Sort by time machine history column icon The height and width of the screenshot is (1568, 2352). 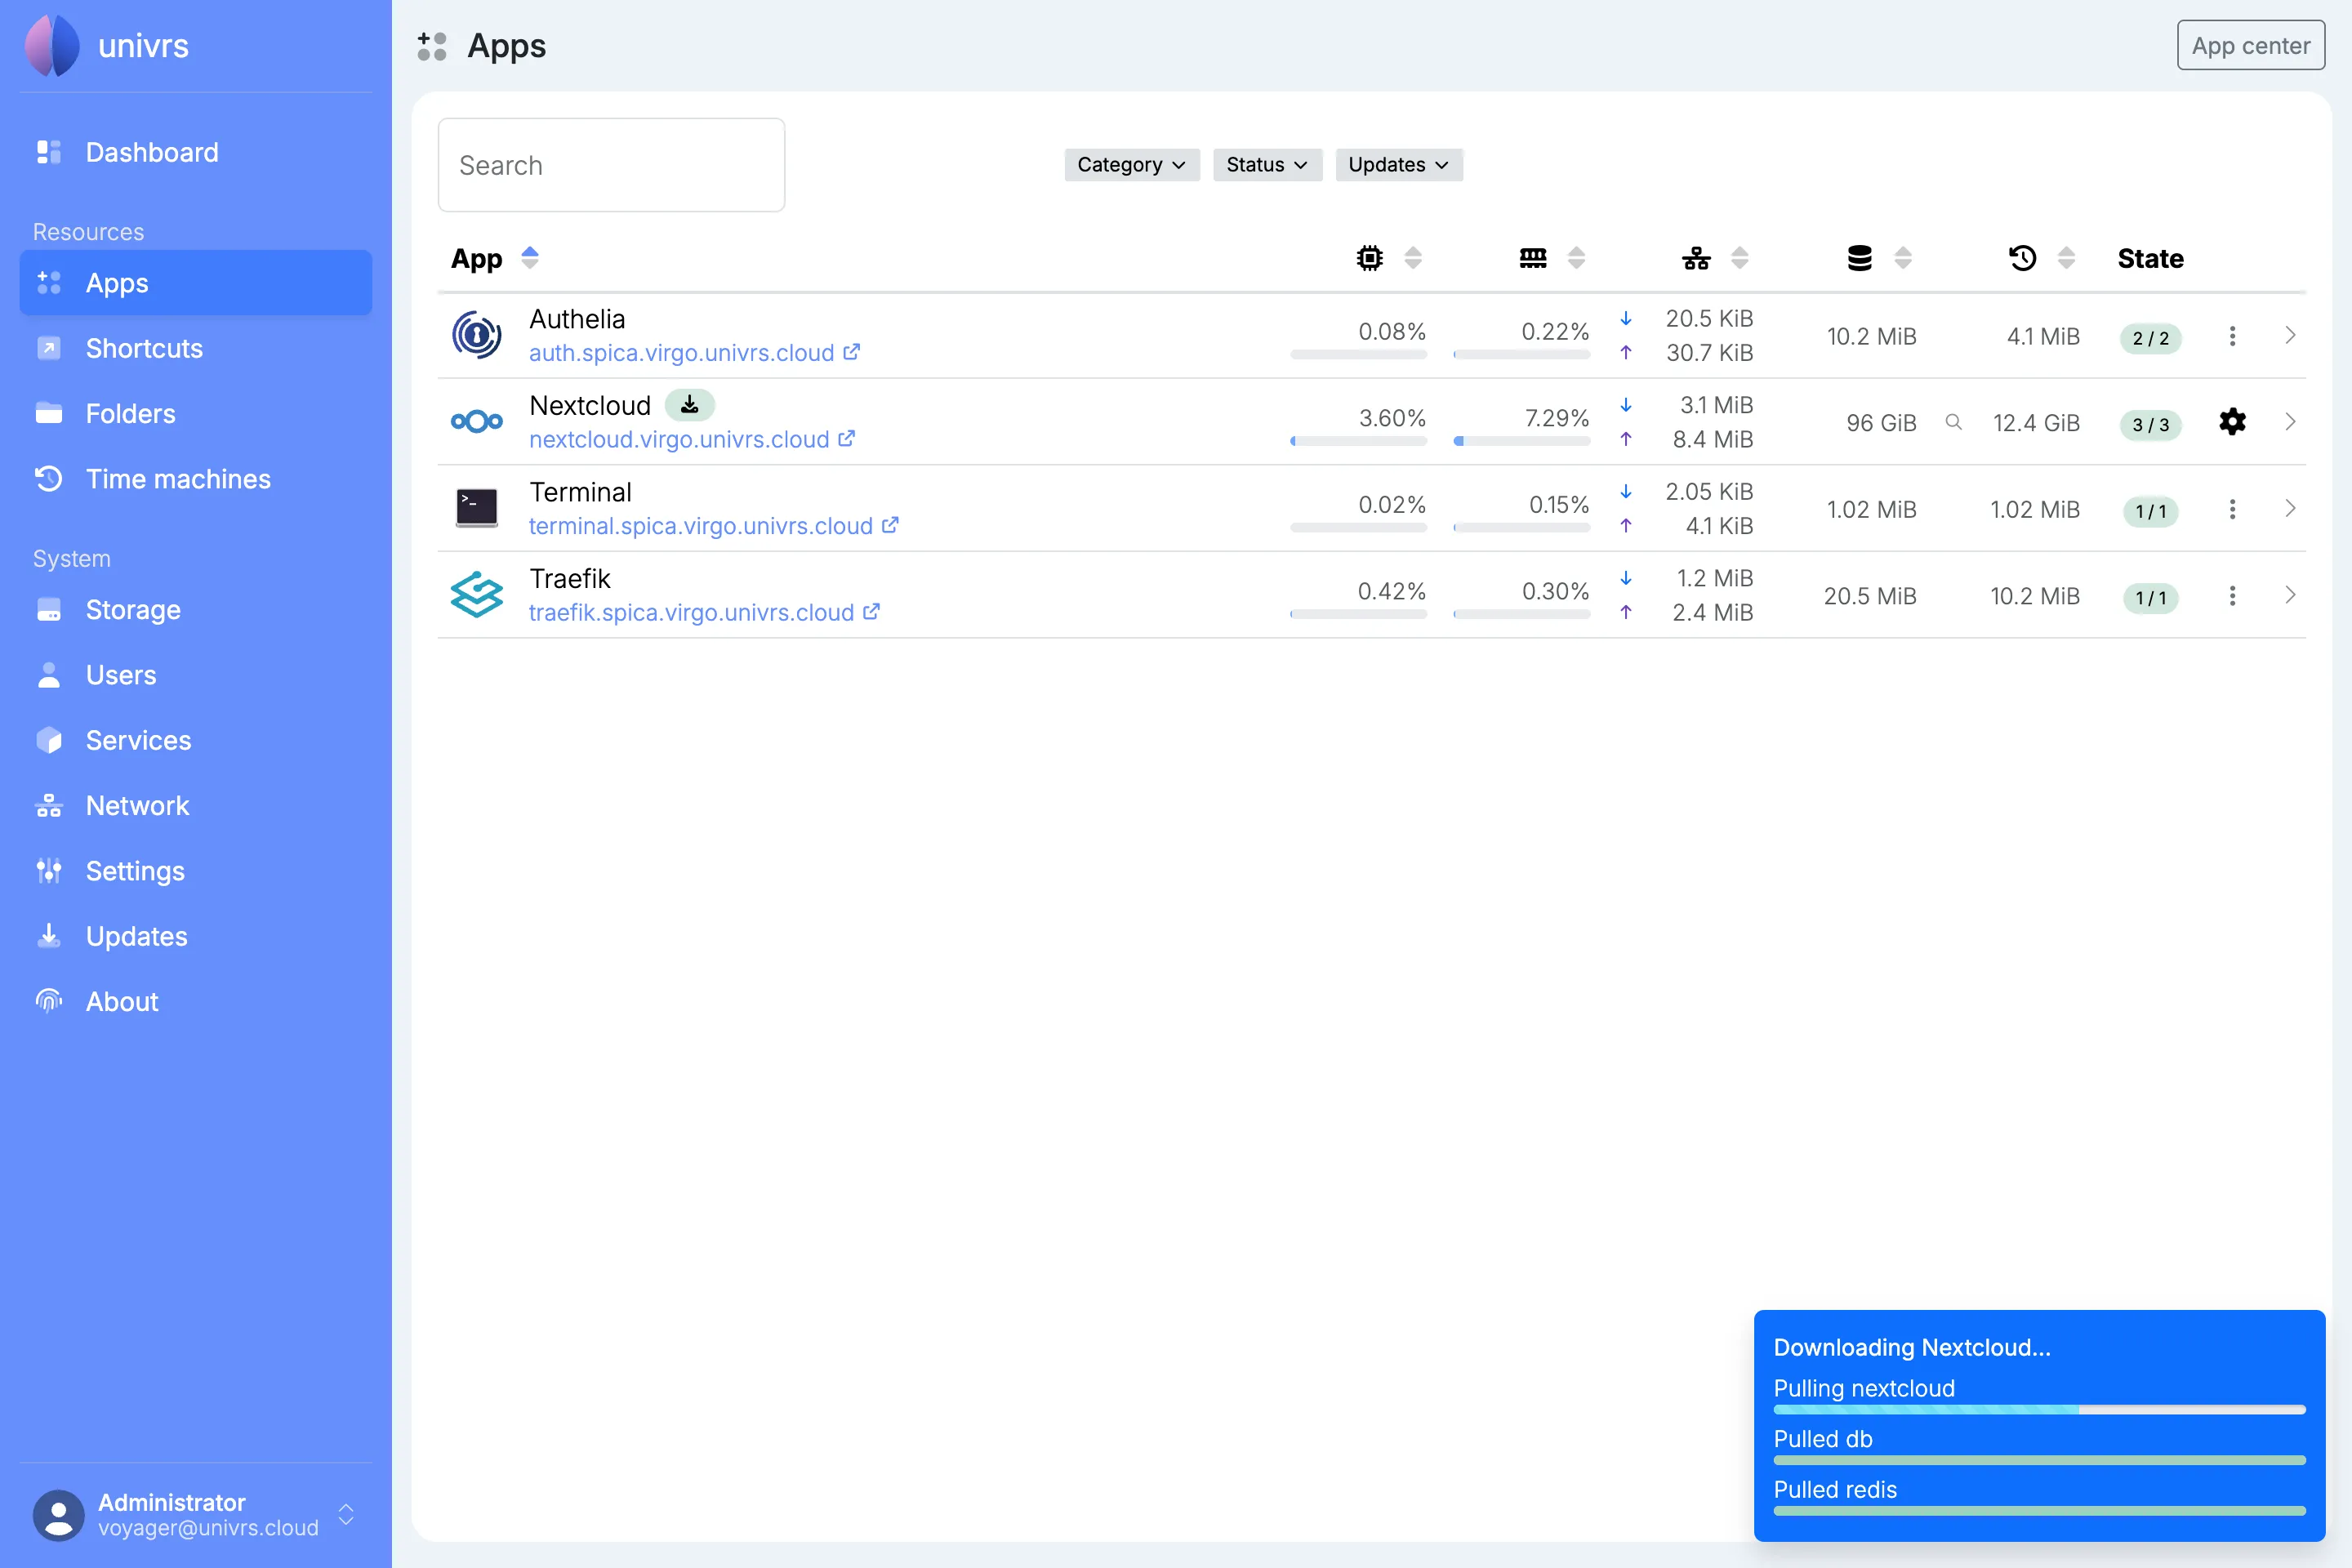pos(2022,258)
